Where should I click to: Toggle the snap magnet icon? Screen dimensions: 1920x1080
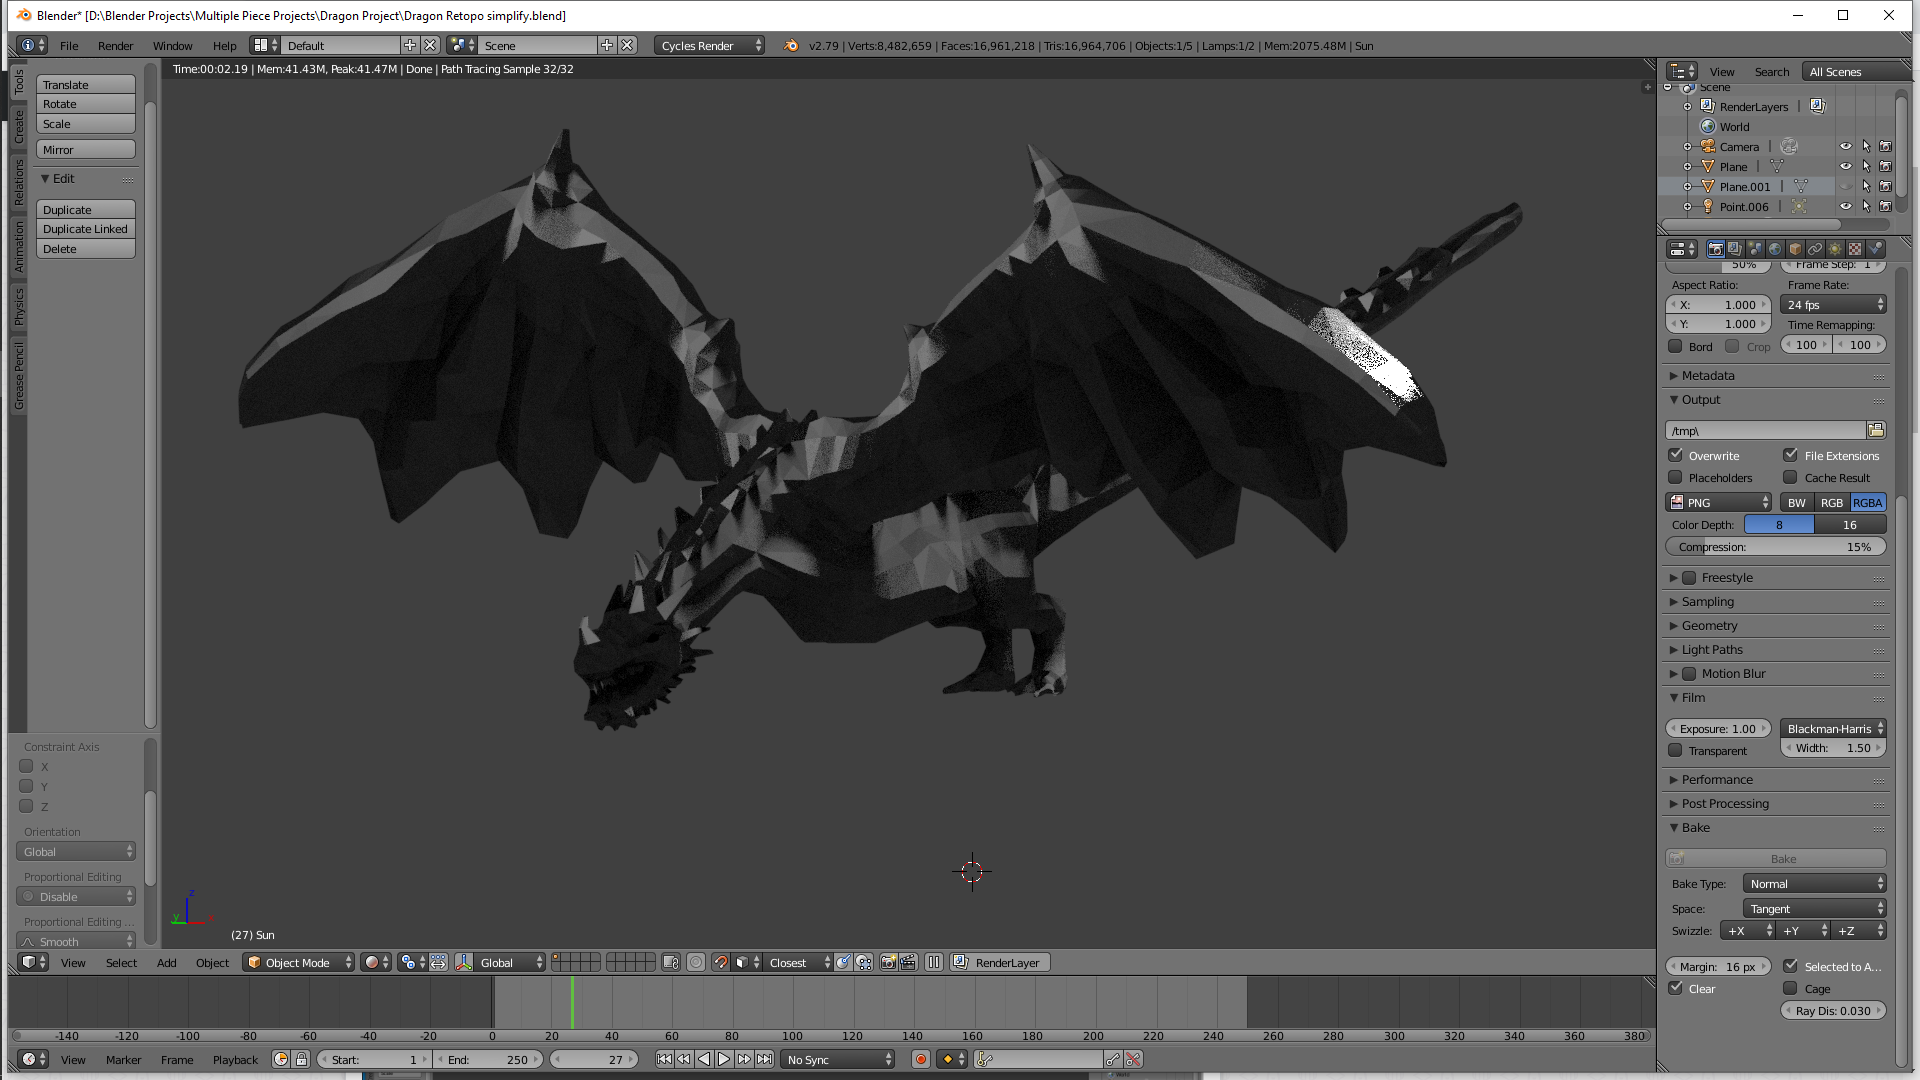(720, 962)
